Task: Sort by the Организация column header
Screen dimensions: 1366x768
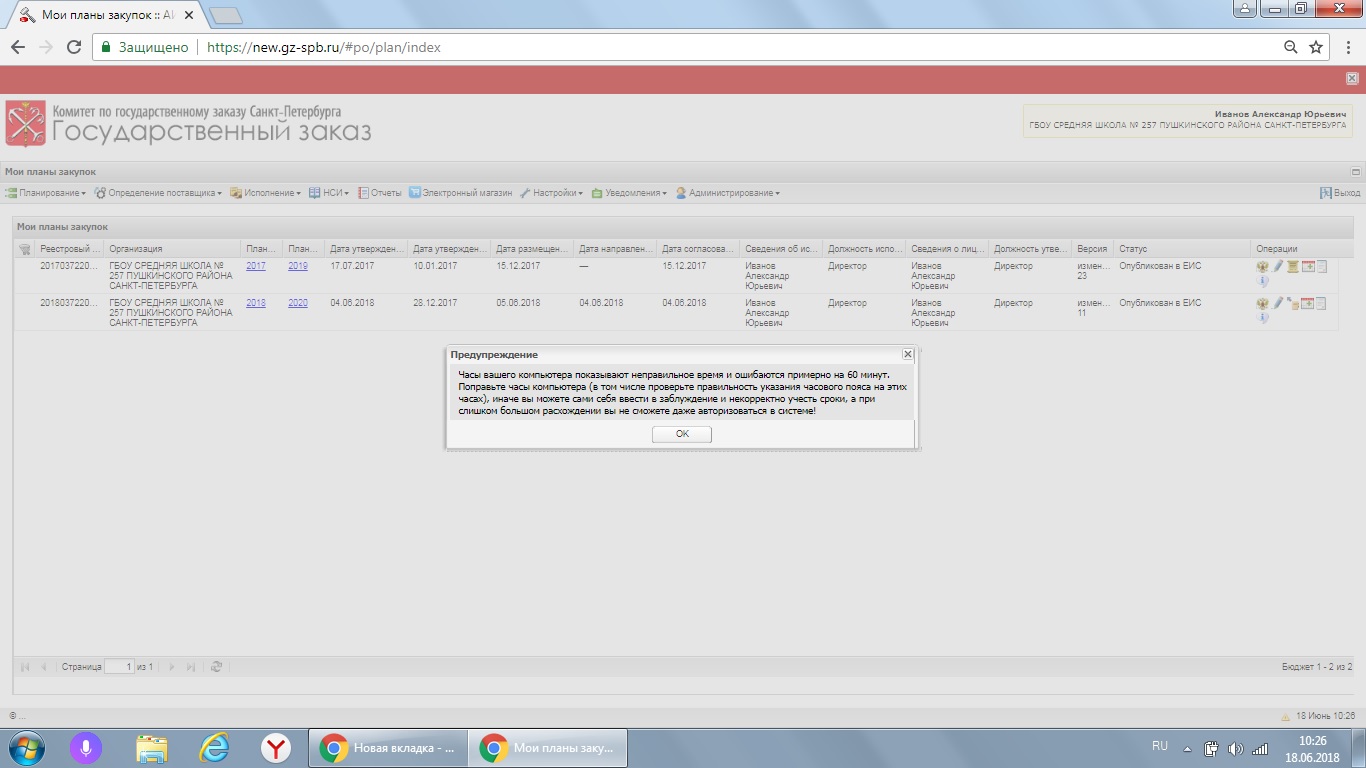Action: [x=173, y=249]
